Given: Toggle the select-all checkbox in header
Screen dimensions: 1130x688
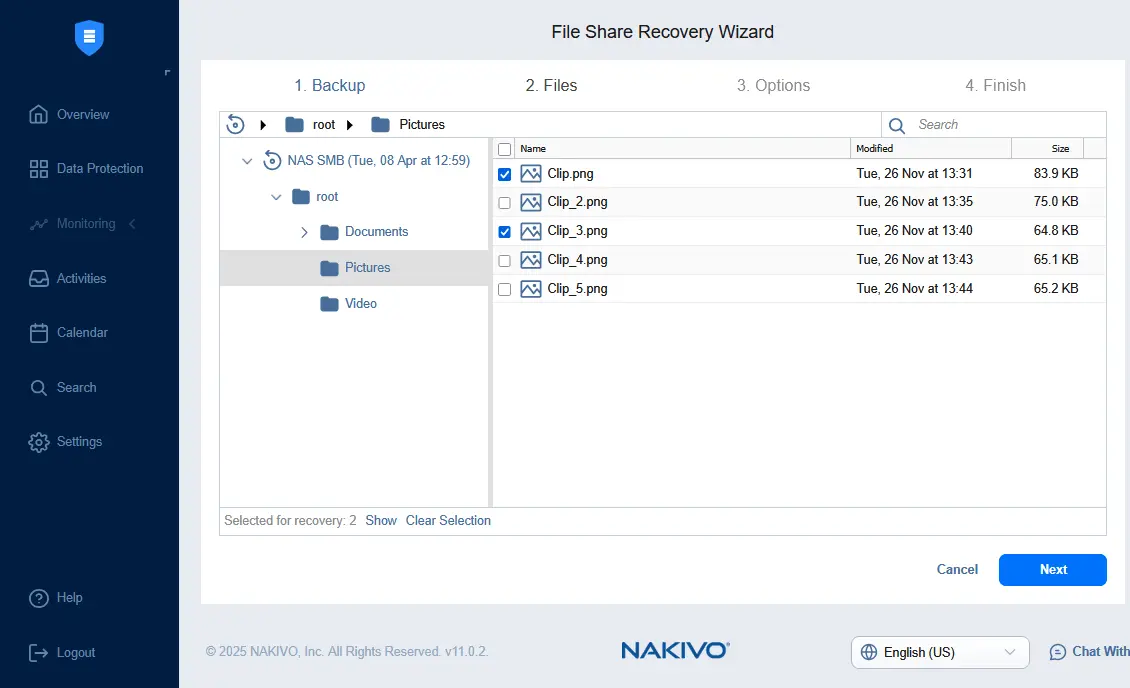Looking at the screenshot, I should (504, 149).
